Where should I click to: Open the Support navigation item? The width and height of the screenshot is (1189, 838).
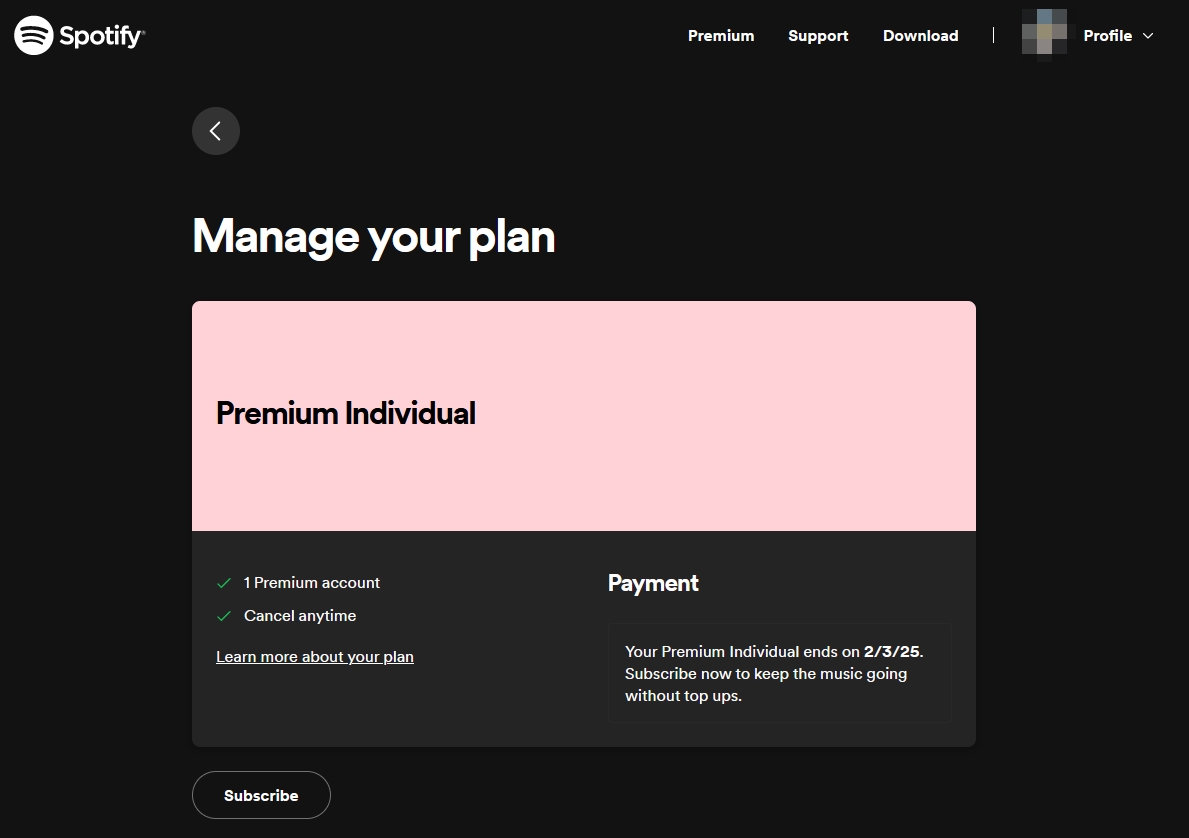[818, 36]
